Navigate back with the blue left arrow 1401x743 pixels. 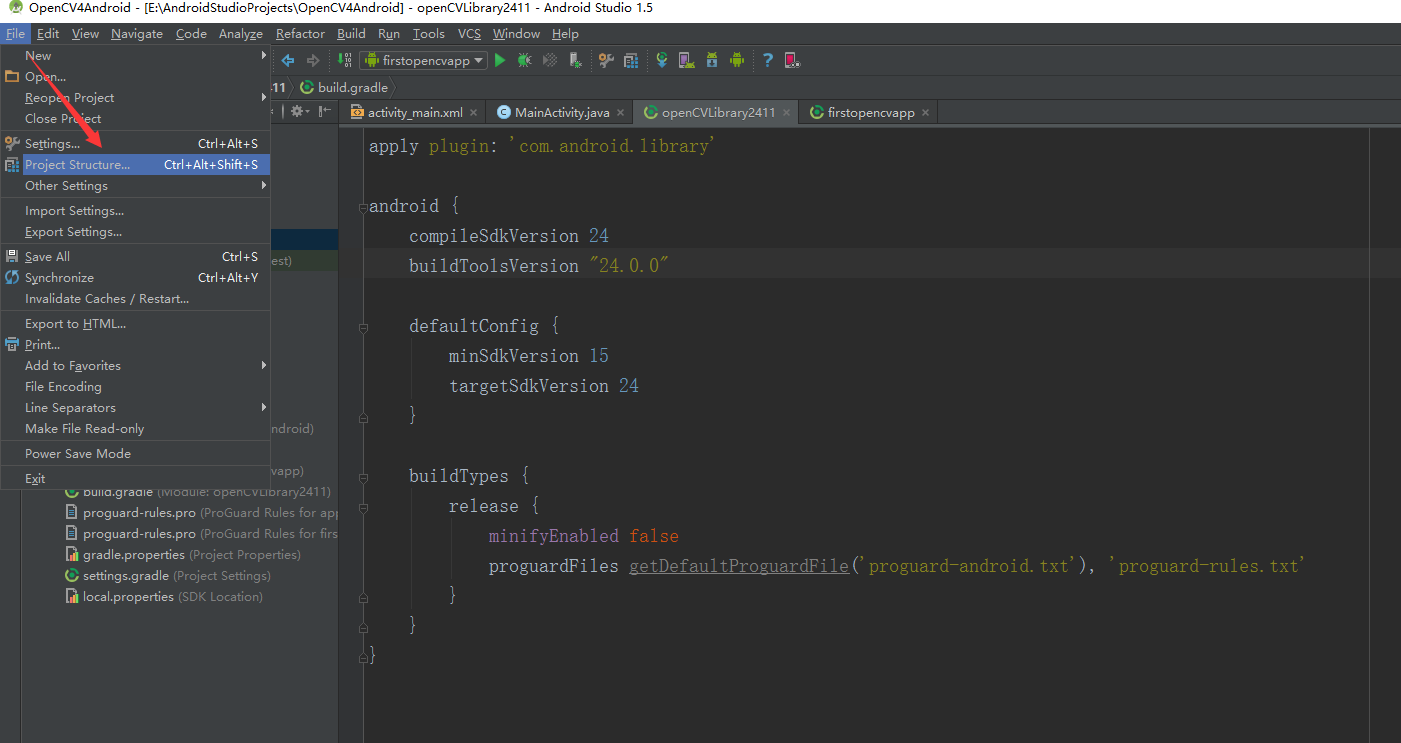pos(288,60)
